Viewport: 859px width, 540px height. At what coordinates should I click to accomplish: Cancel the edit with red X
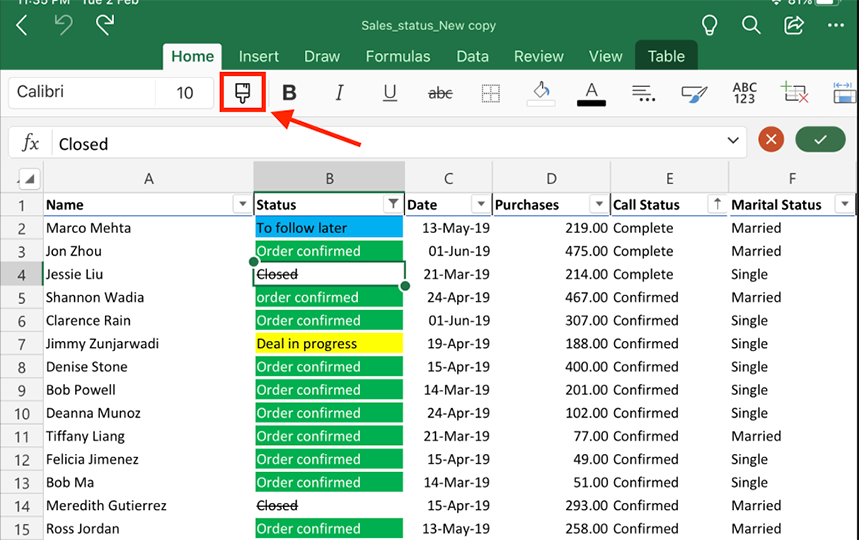click(x=770, y=140)
